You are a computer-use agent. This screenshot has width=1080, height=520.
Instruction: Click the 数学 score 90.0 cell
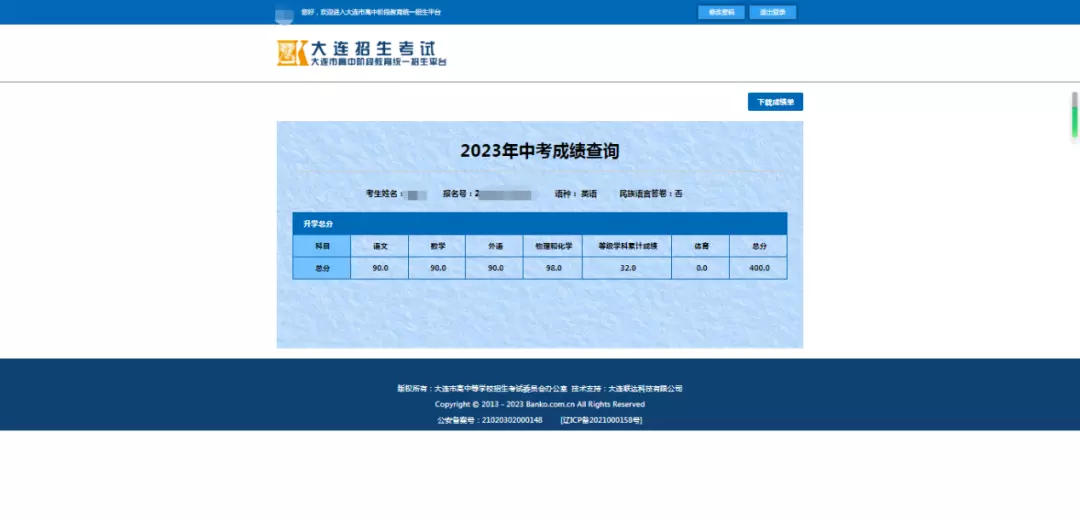(x=437, y=268)
